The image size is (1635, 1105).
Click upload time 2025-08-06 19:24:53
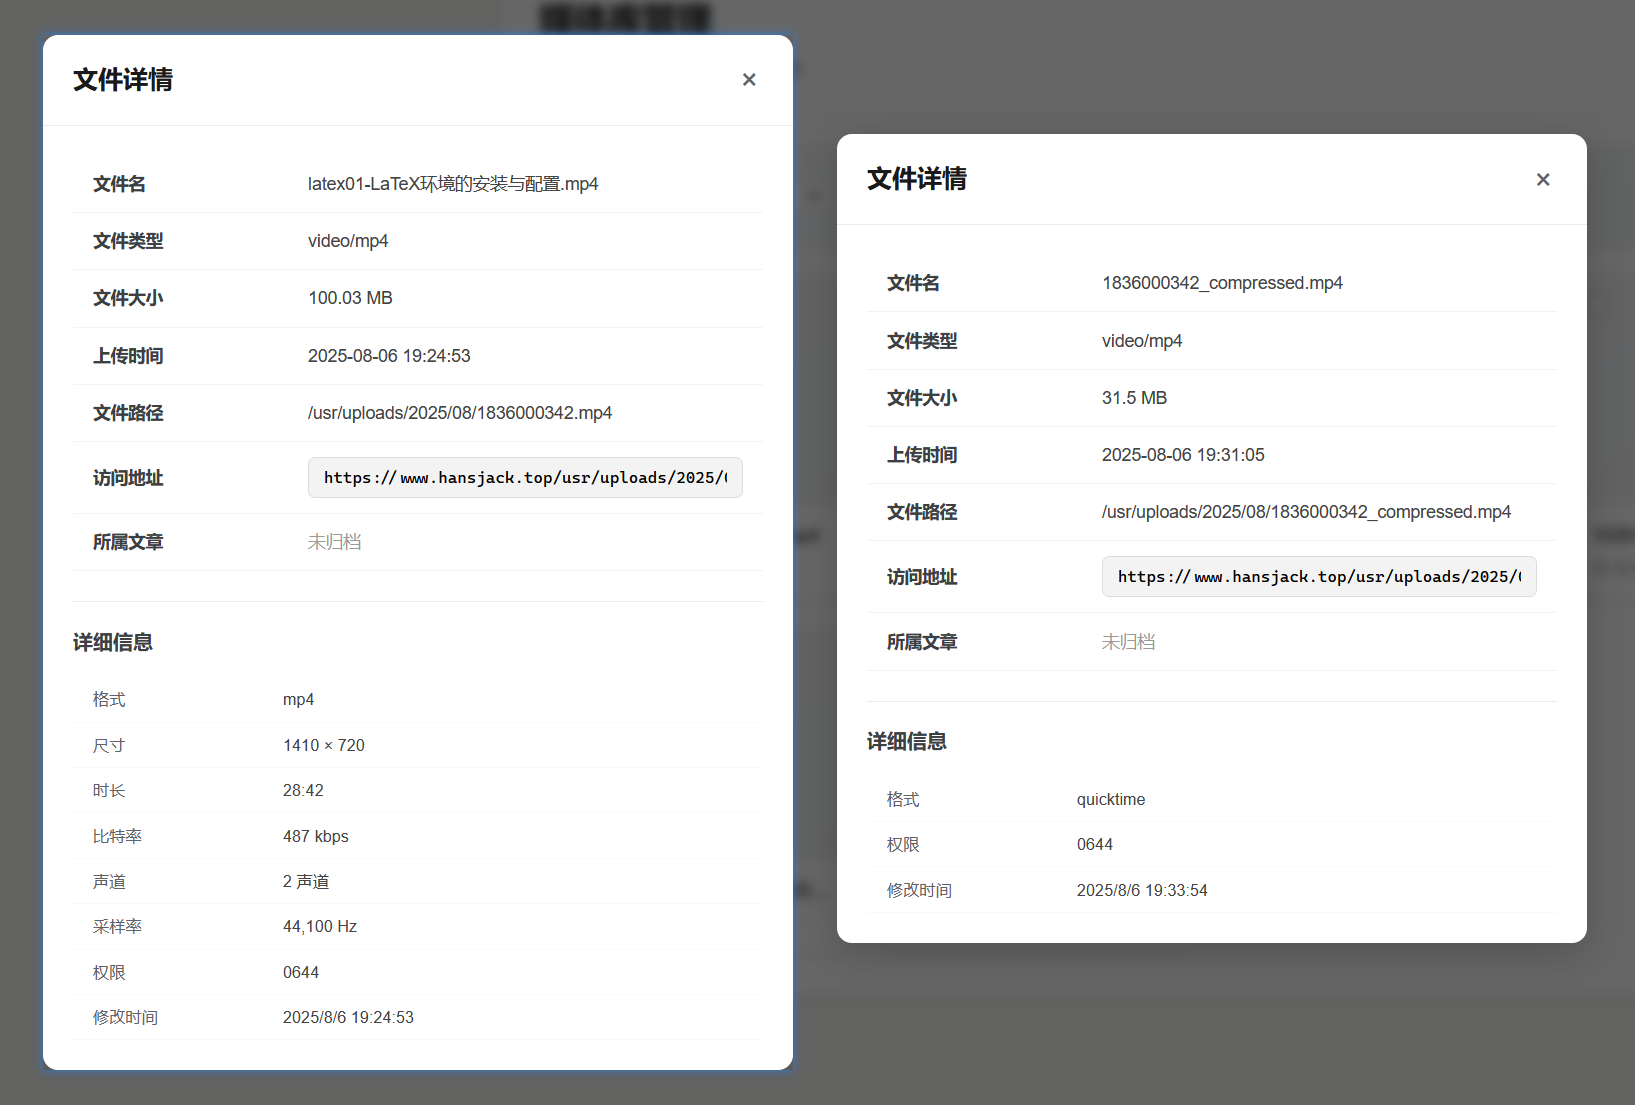388,356
